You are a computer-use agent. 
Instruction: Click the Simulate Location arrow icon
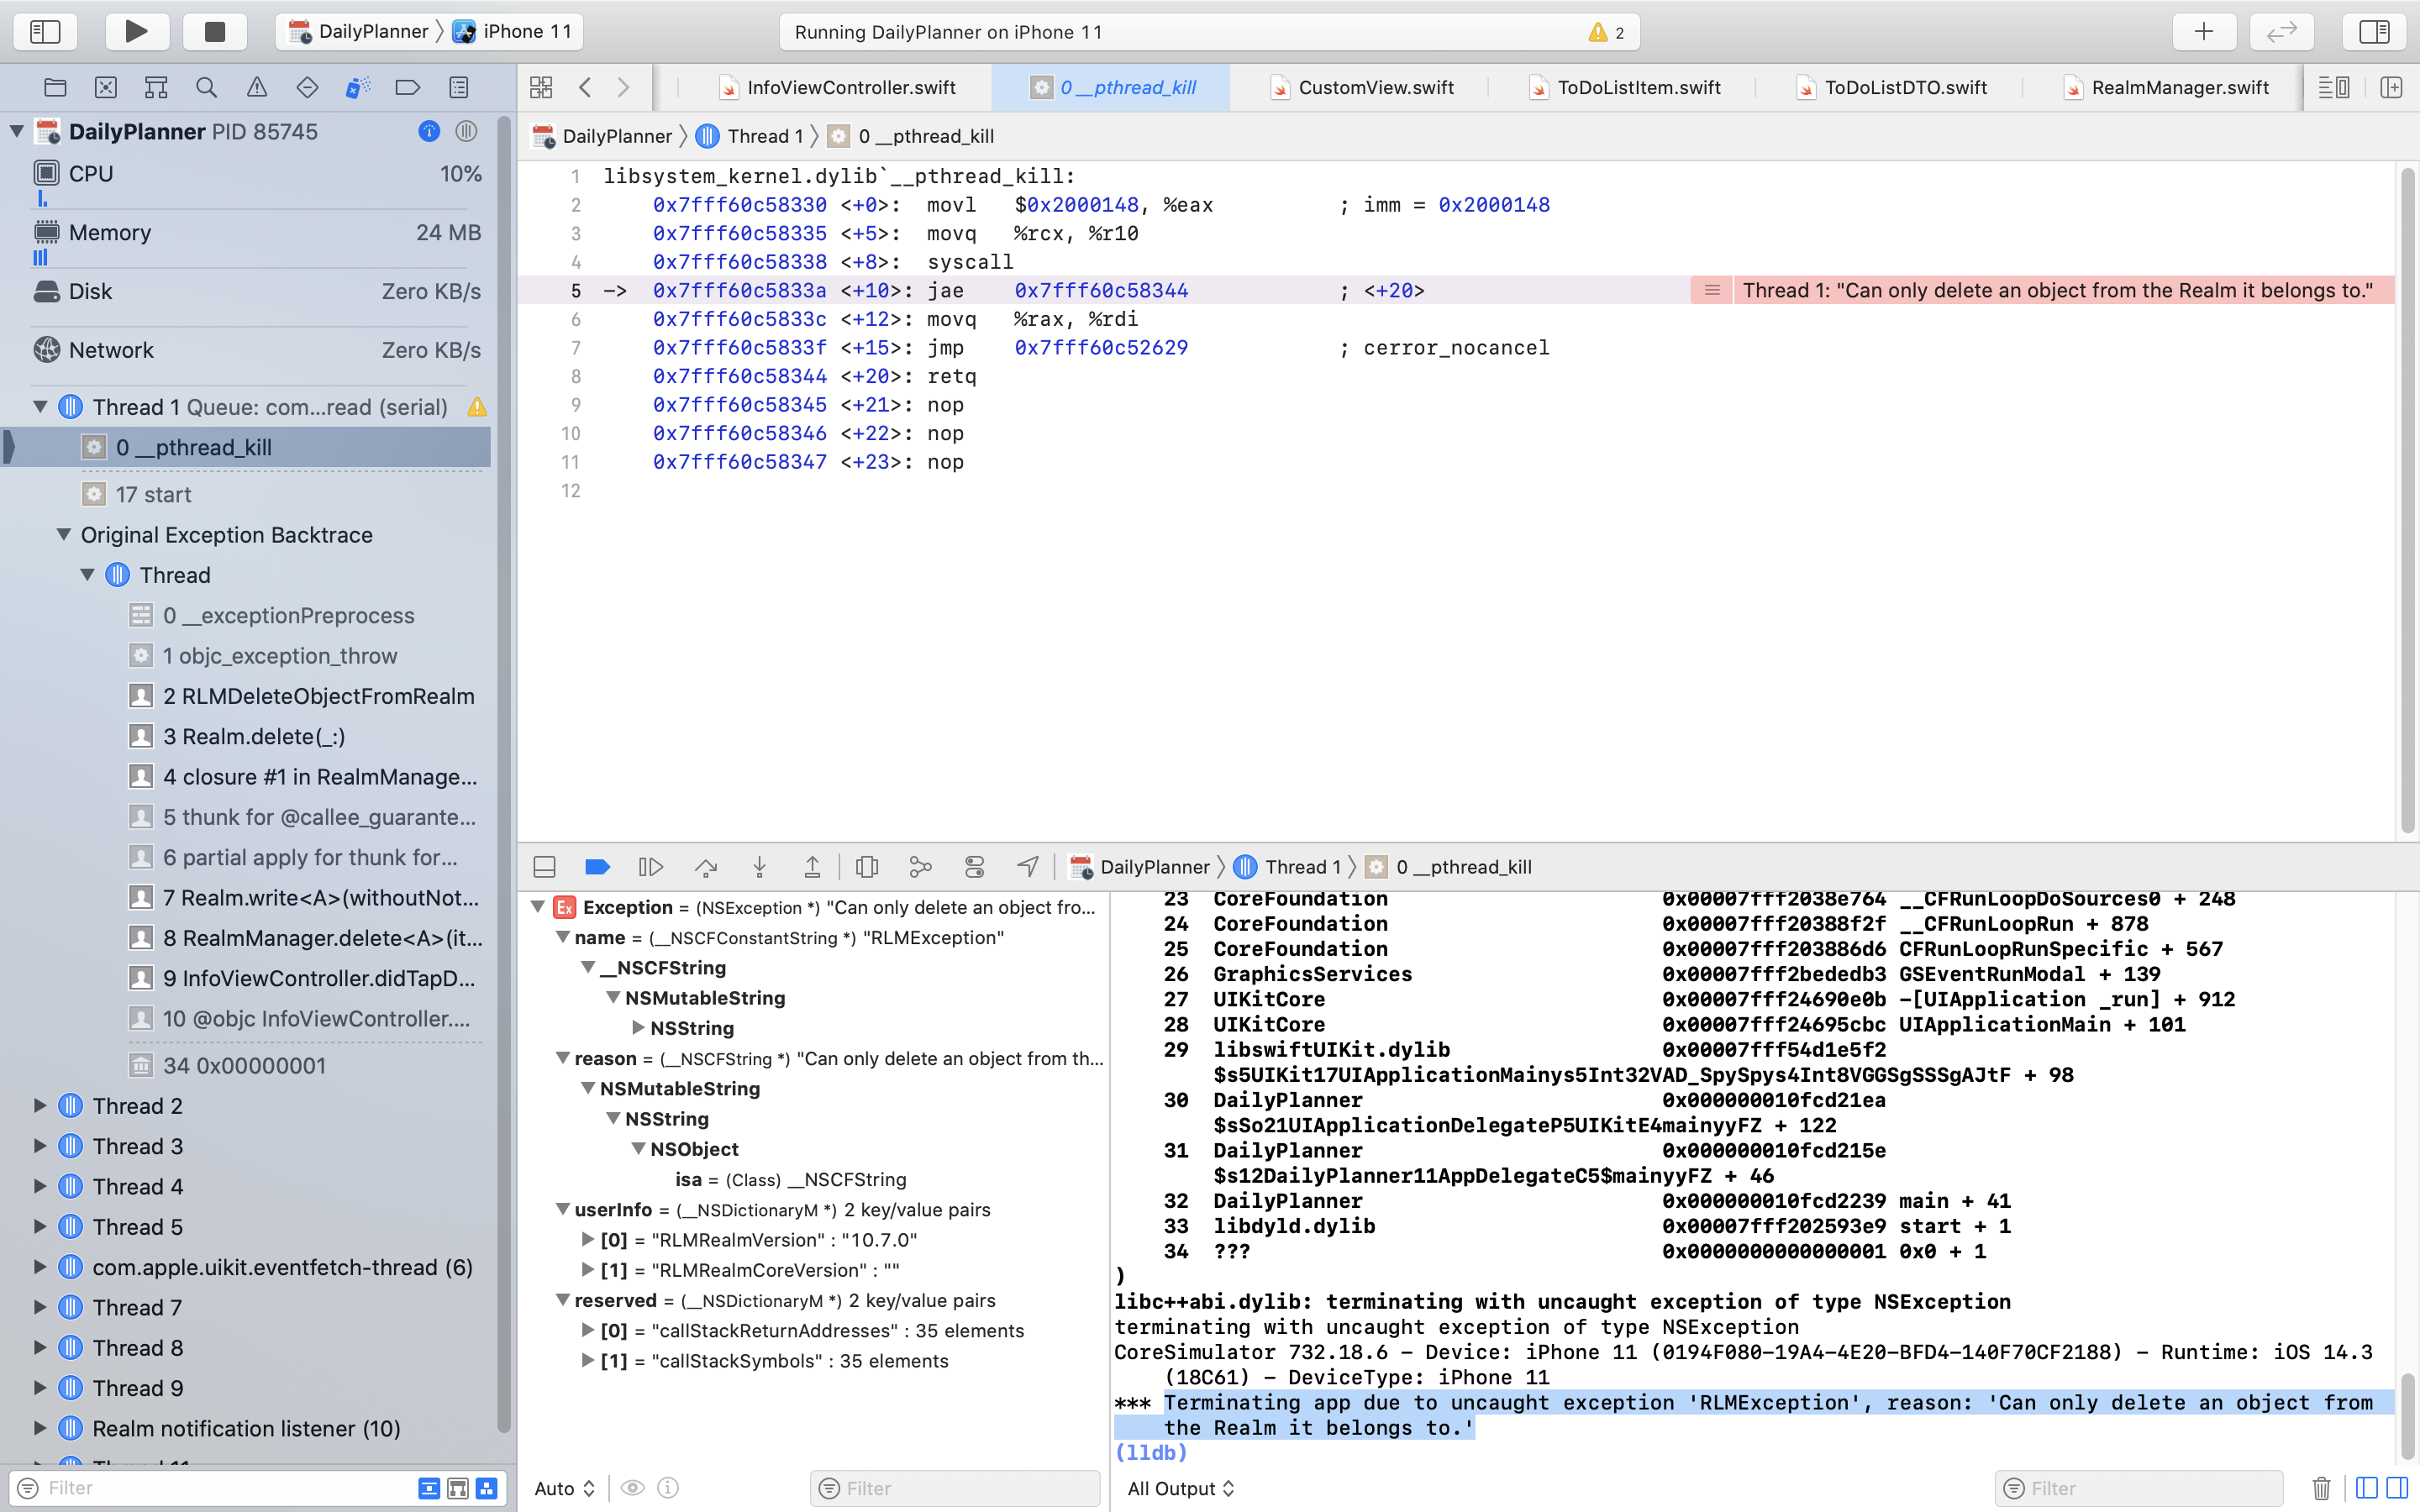coord(1027,867)
